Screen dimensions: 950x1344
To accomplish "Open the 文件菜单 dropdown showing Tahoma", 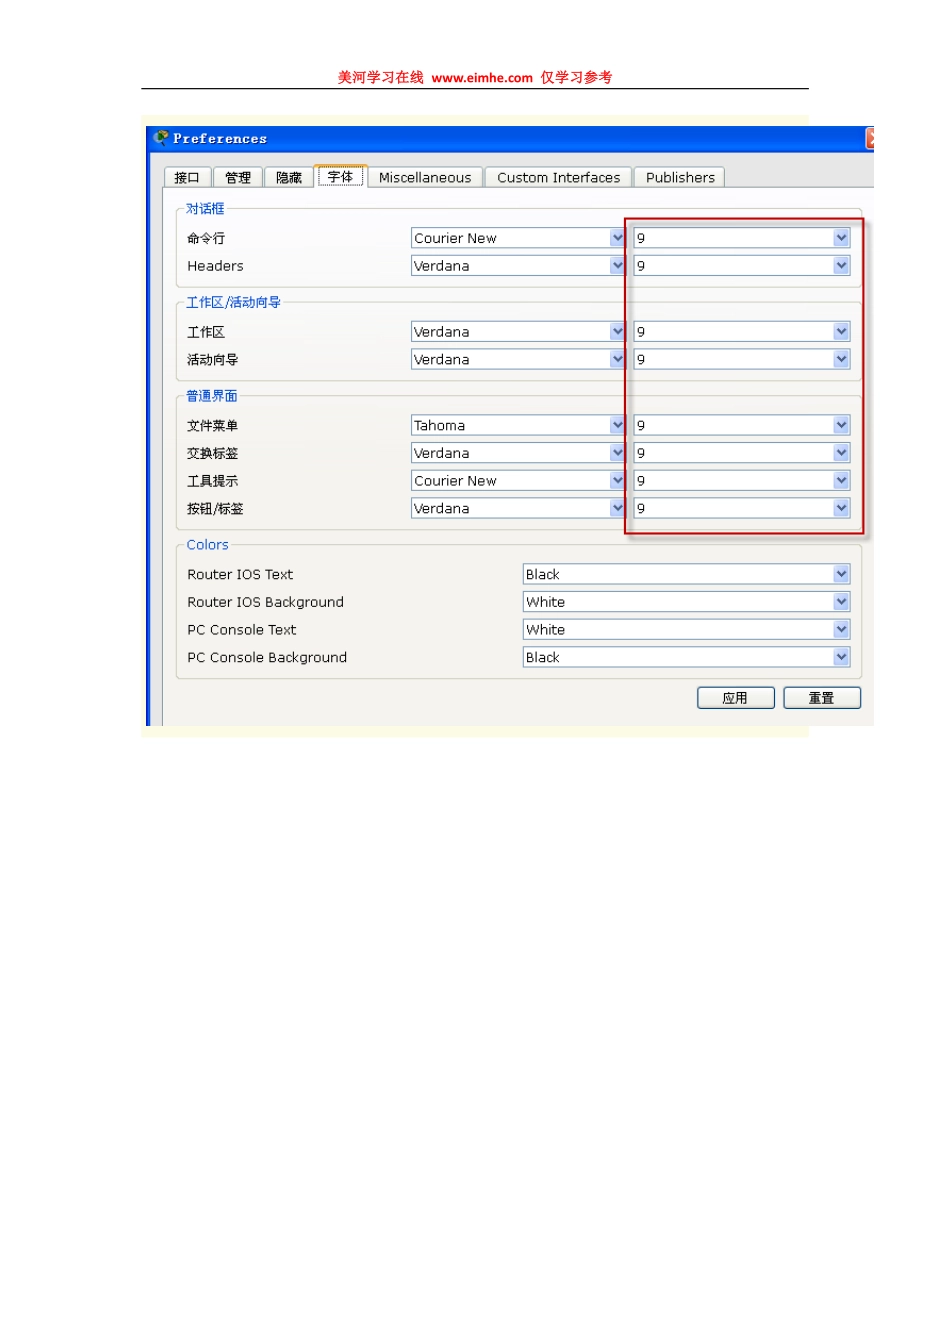I will pos(617,425).
